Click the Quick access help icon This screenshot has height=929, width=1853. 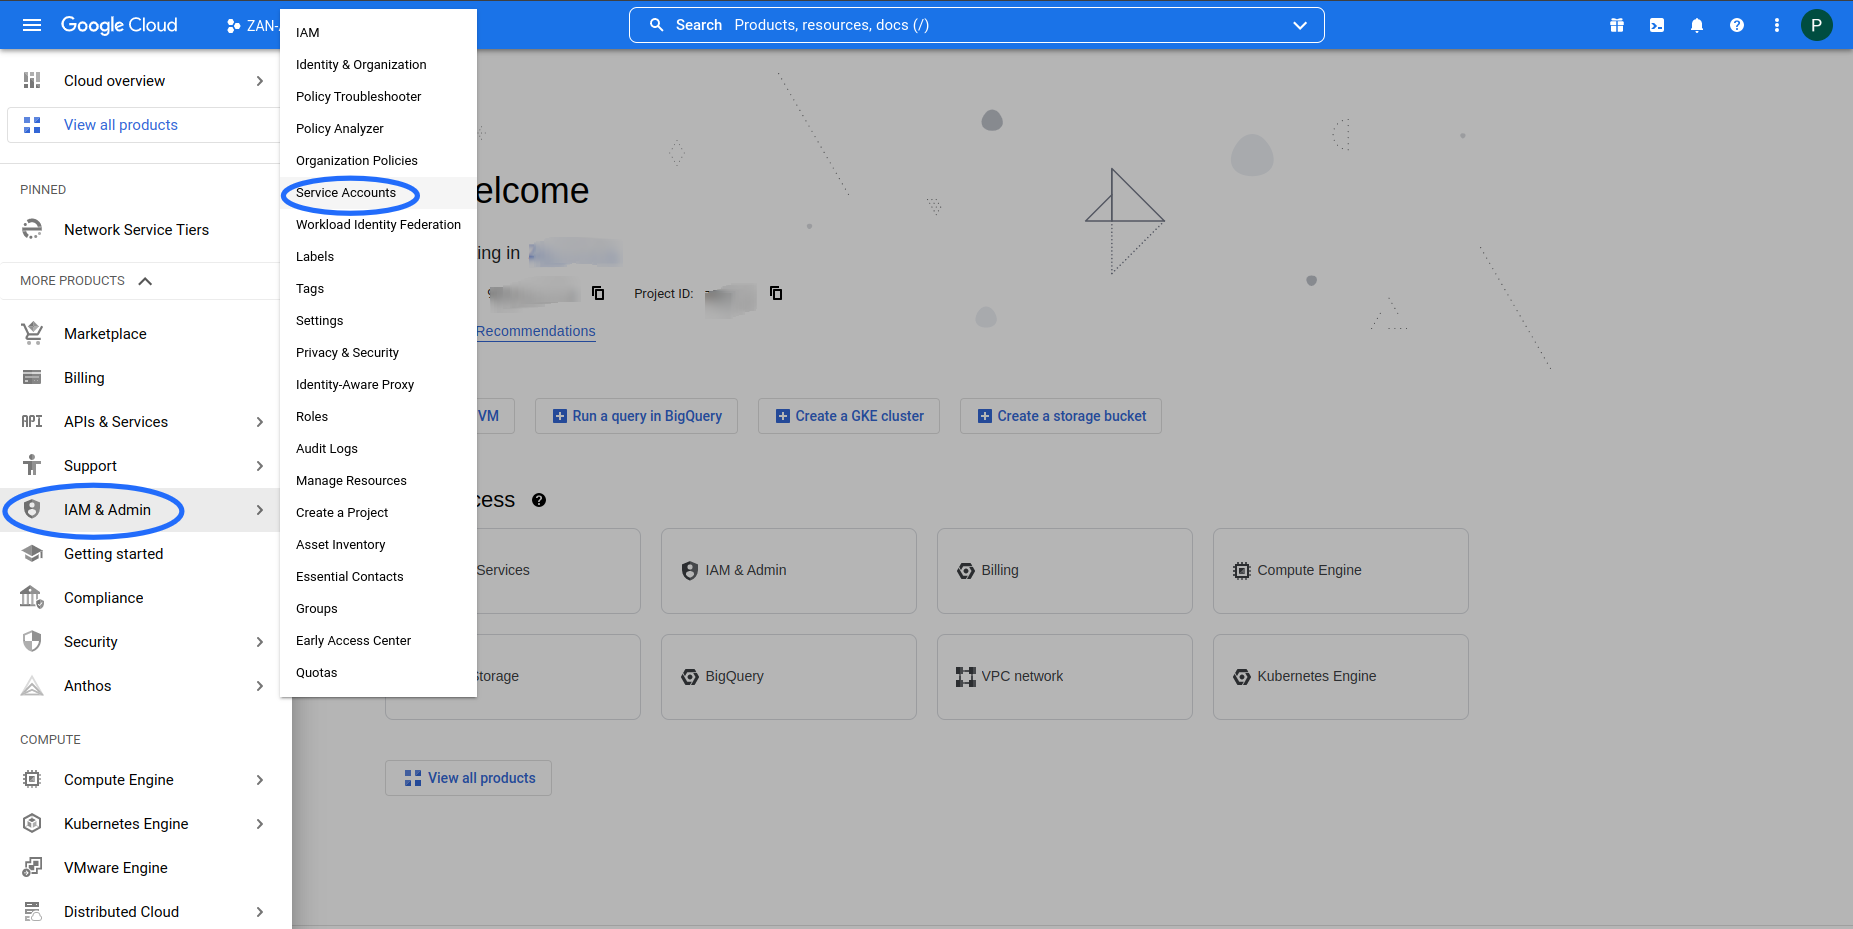coord(539,500)
